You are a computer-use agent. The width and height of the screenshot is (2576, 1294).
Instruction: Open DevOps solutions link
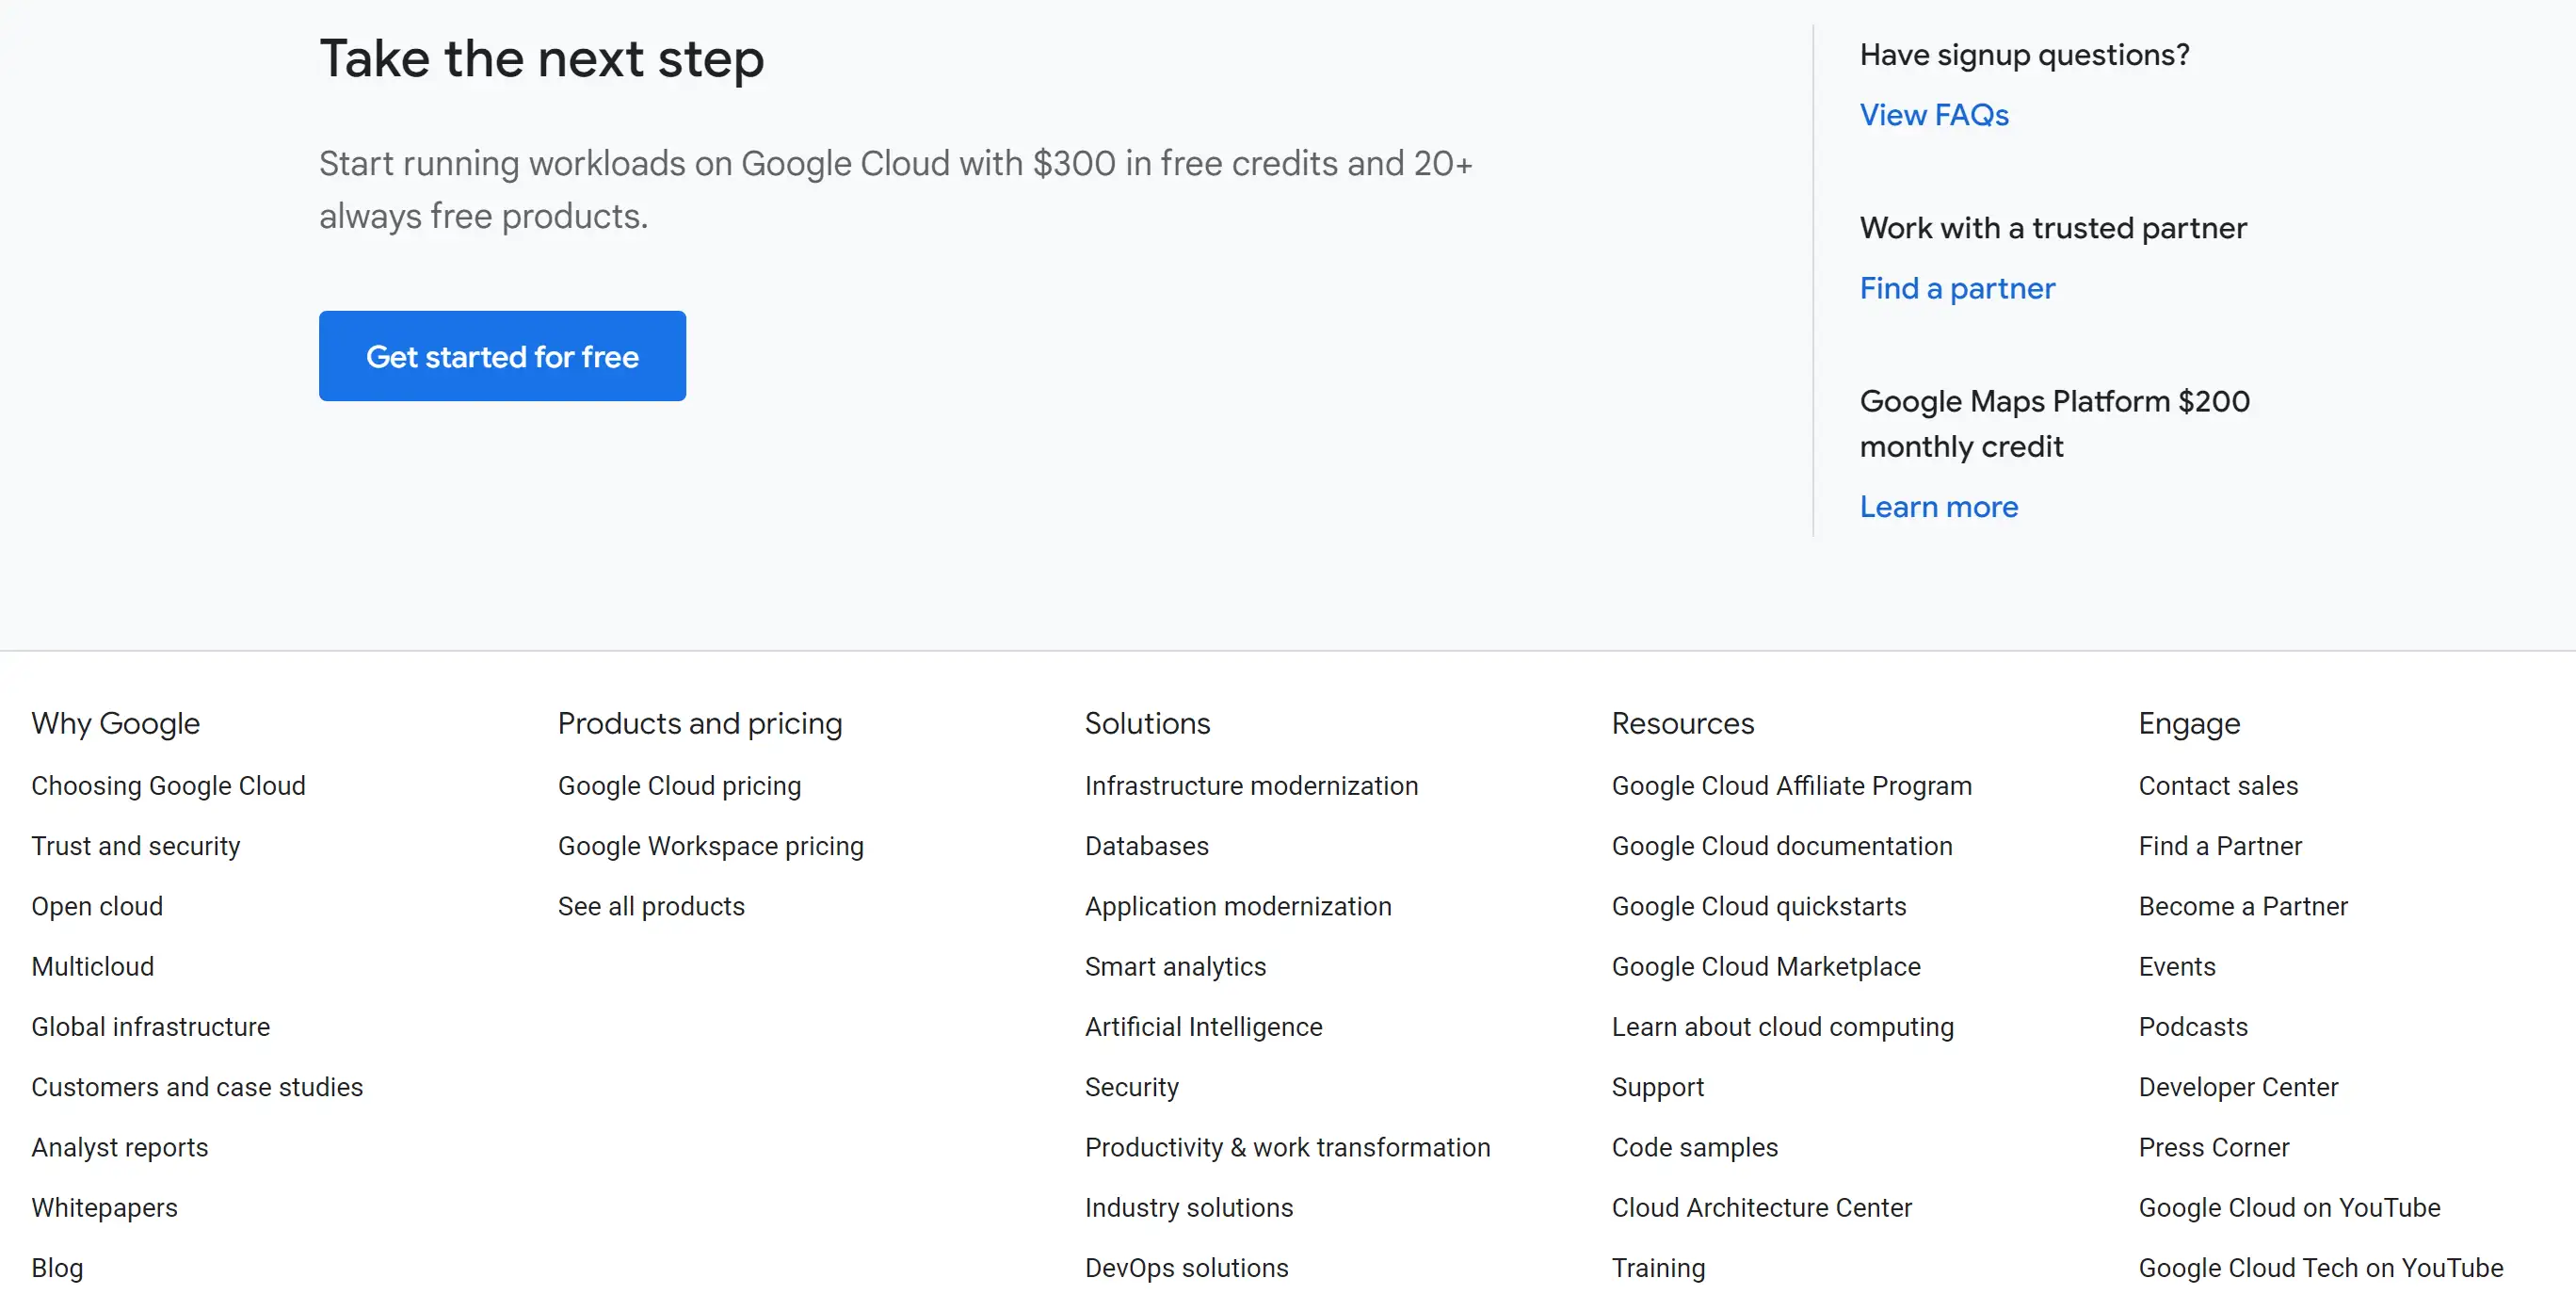point(1186,1268)
